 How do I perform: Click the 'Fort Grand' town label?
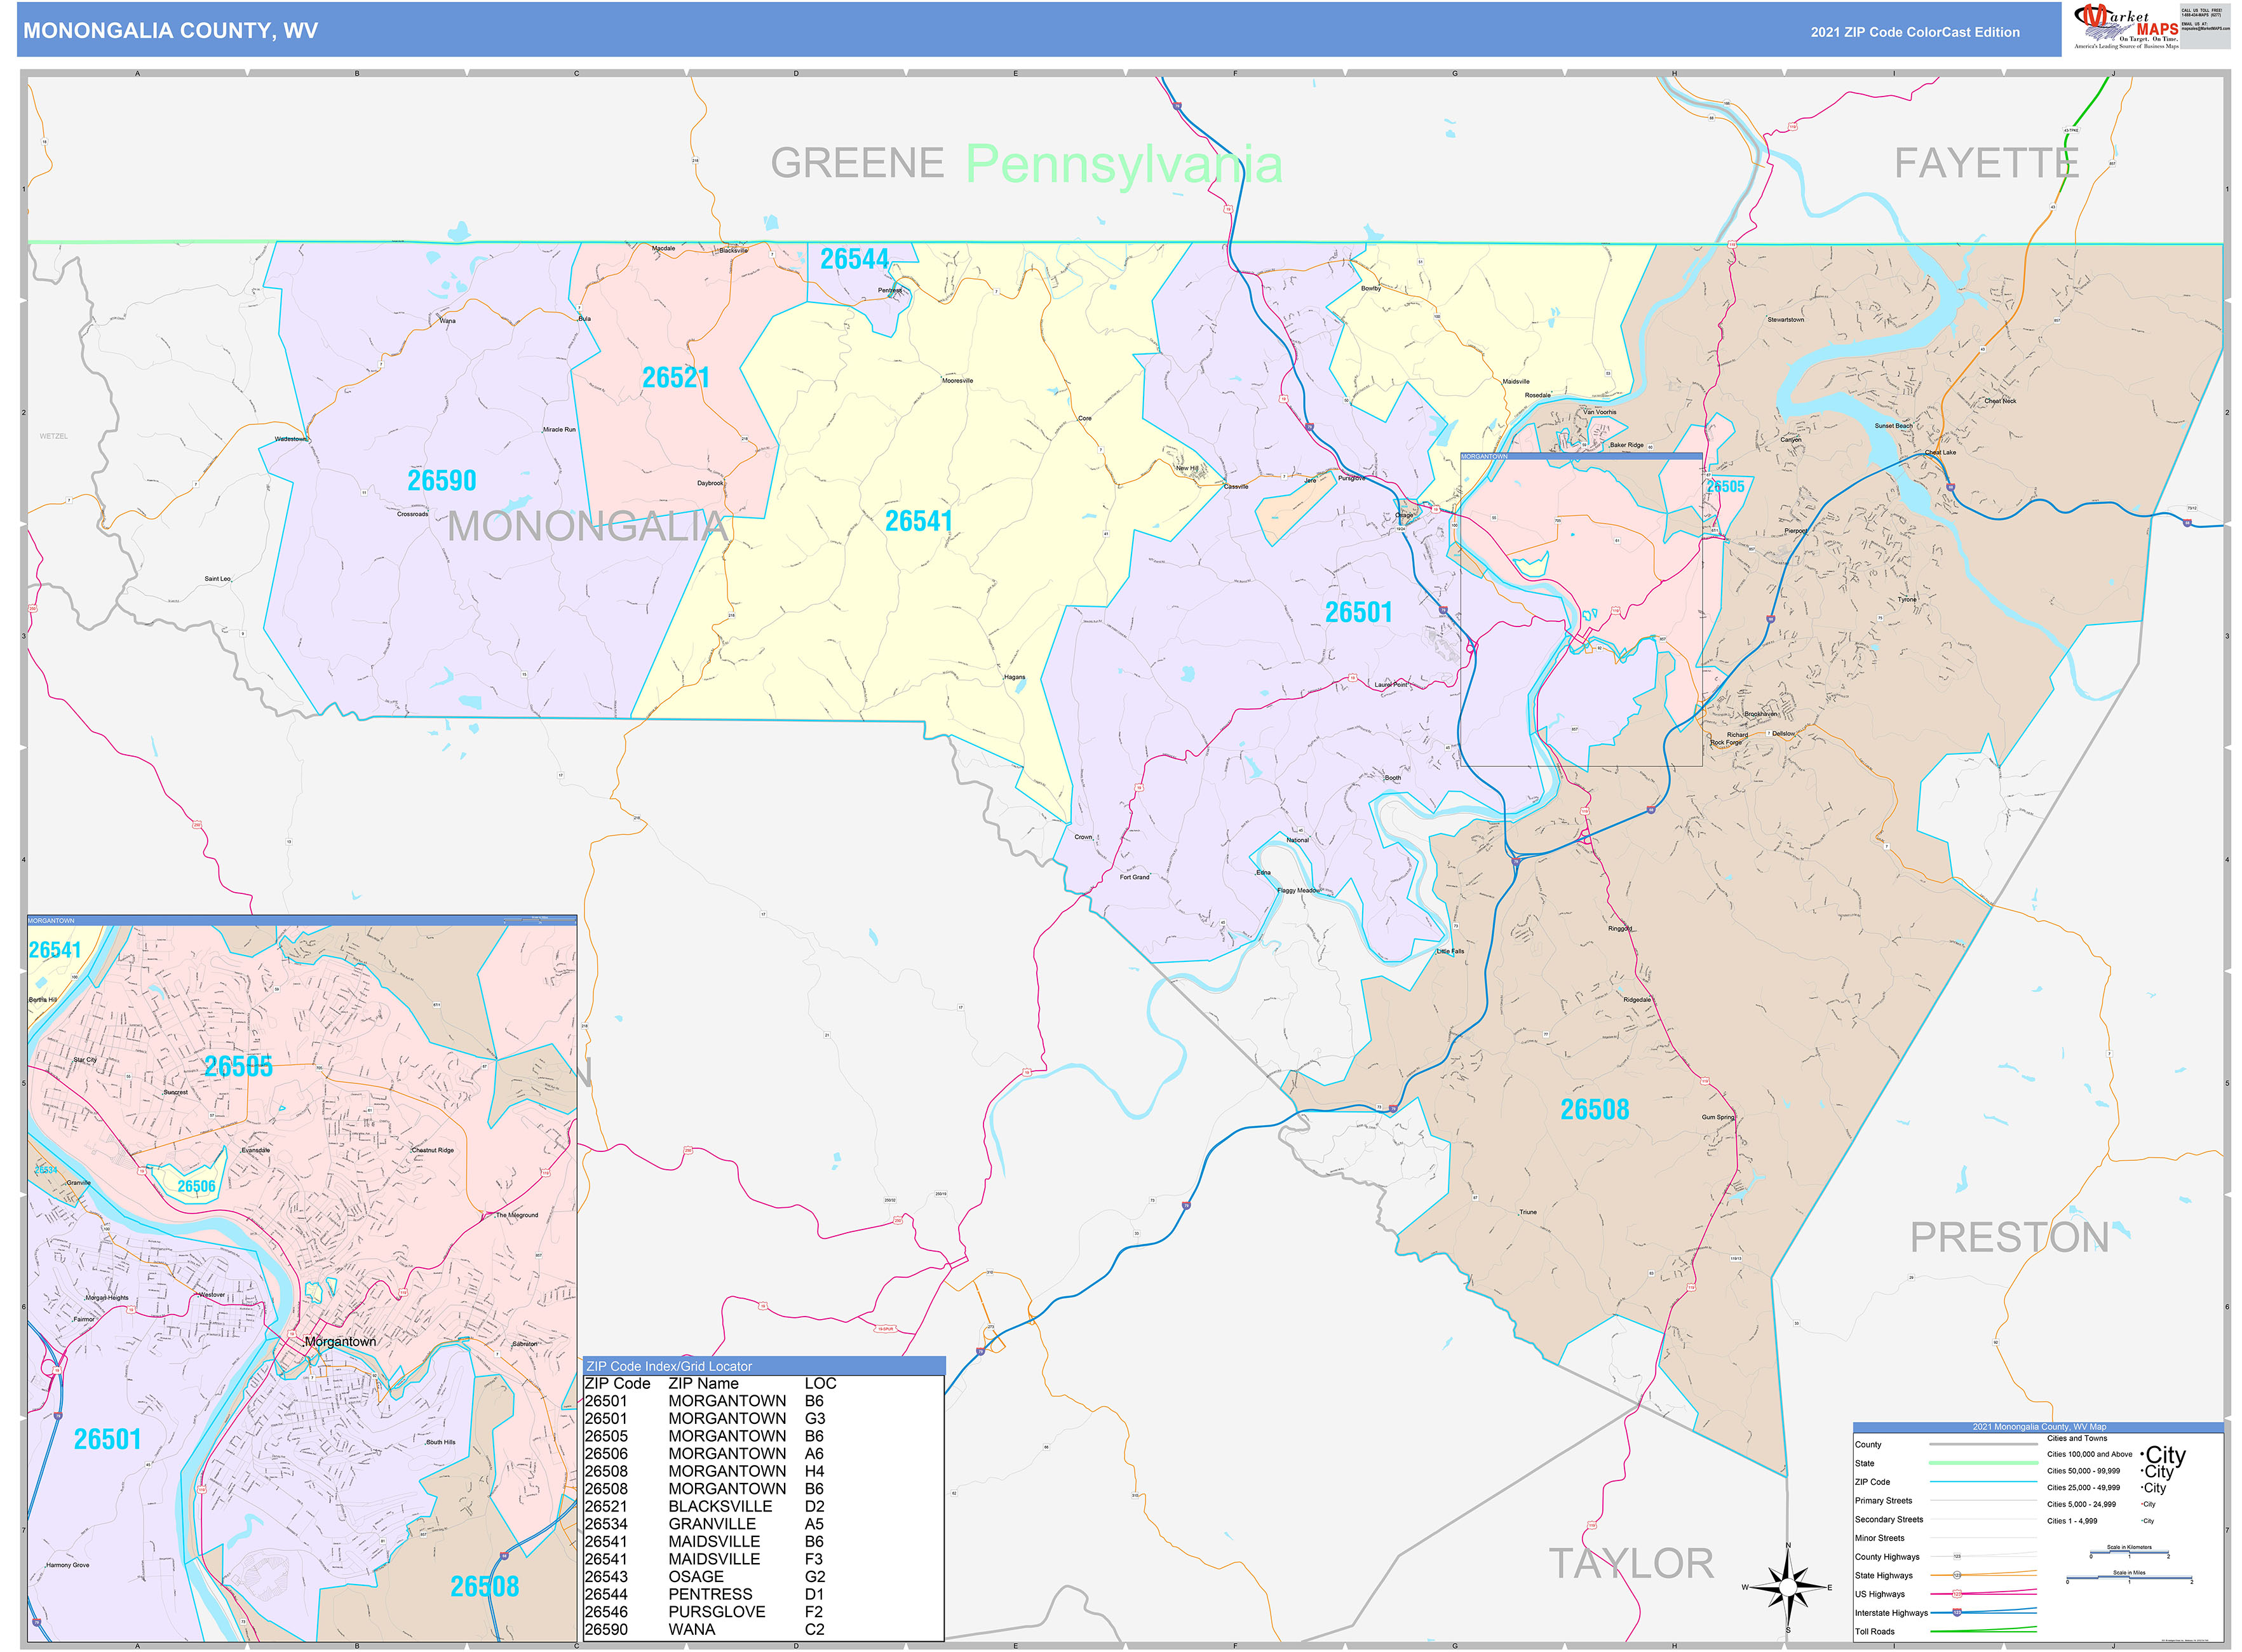1134,877
